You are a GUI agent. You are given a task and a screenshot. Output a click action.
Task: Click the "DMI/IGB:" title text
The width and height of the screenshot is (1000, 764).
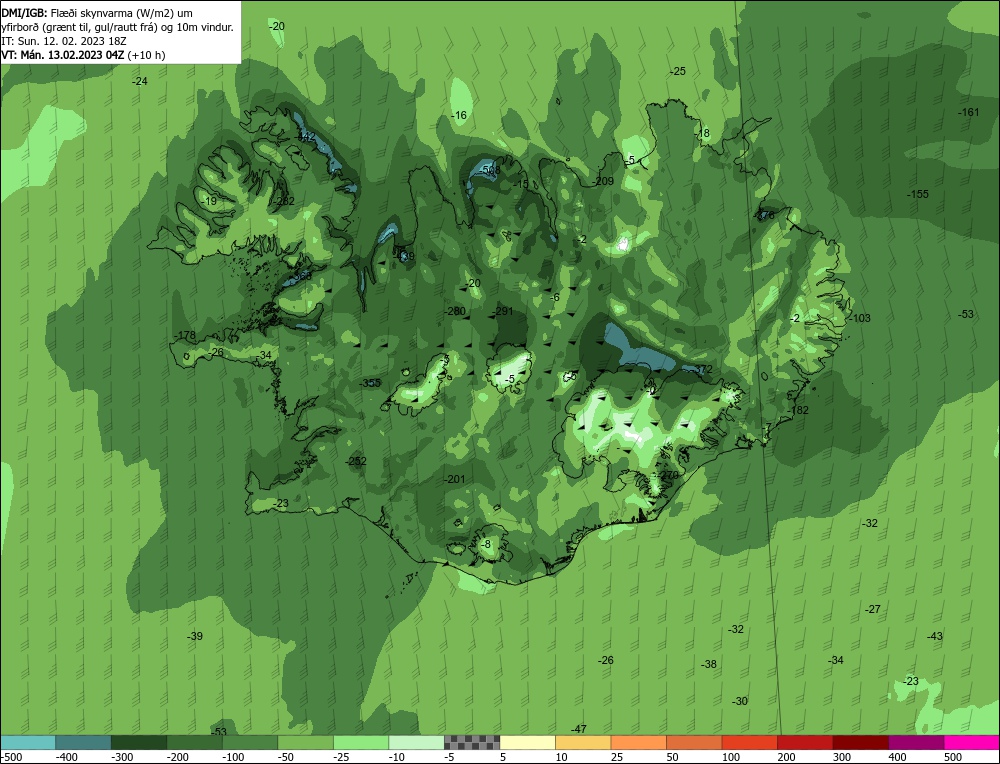click(x=24, y=13)
